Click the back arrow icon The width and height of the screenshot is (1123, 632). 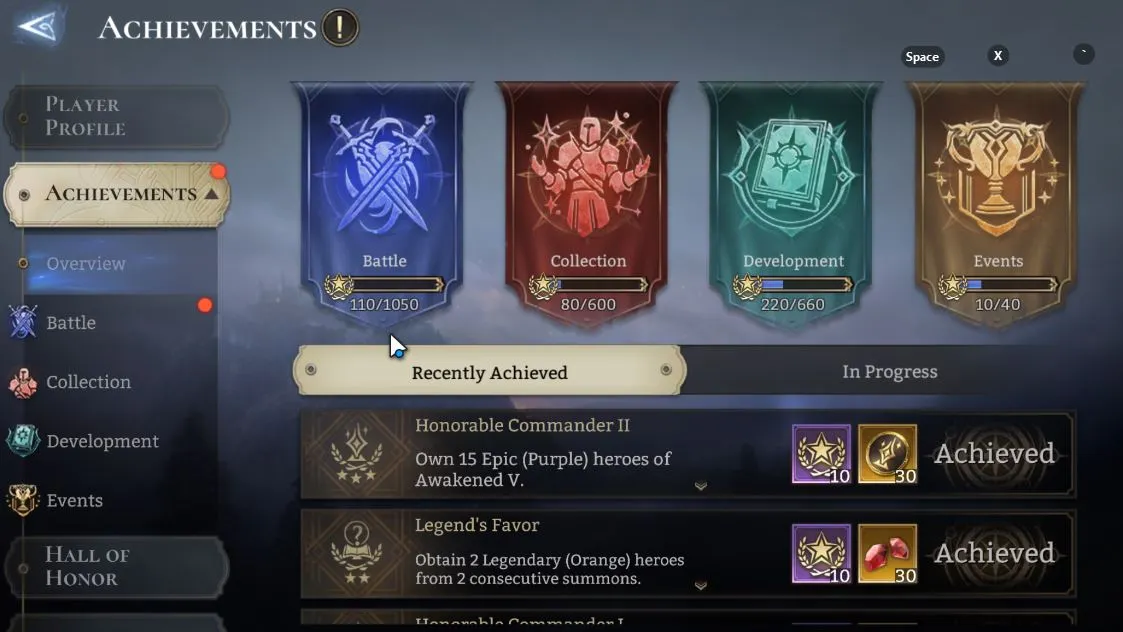pyautogui.click(x=38, y=27)
